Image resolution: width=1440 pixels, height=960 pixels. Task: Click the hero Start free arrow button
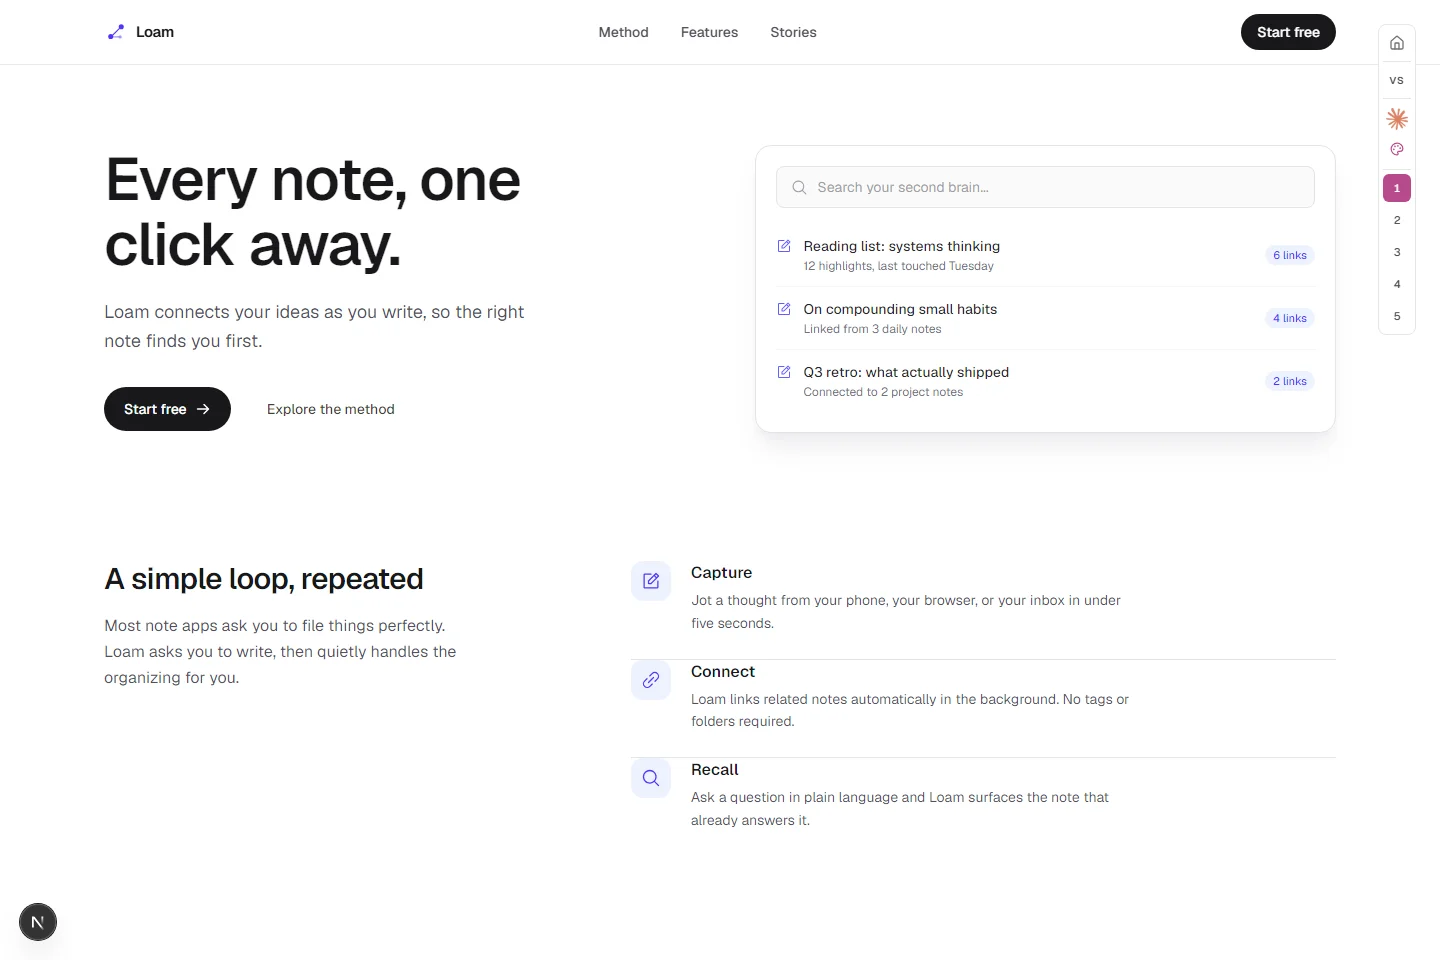point(167,409)
